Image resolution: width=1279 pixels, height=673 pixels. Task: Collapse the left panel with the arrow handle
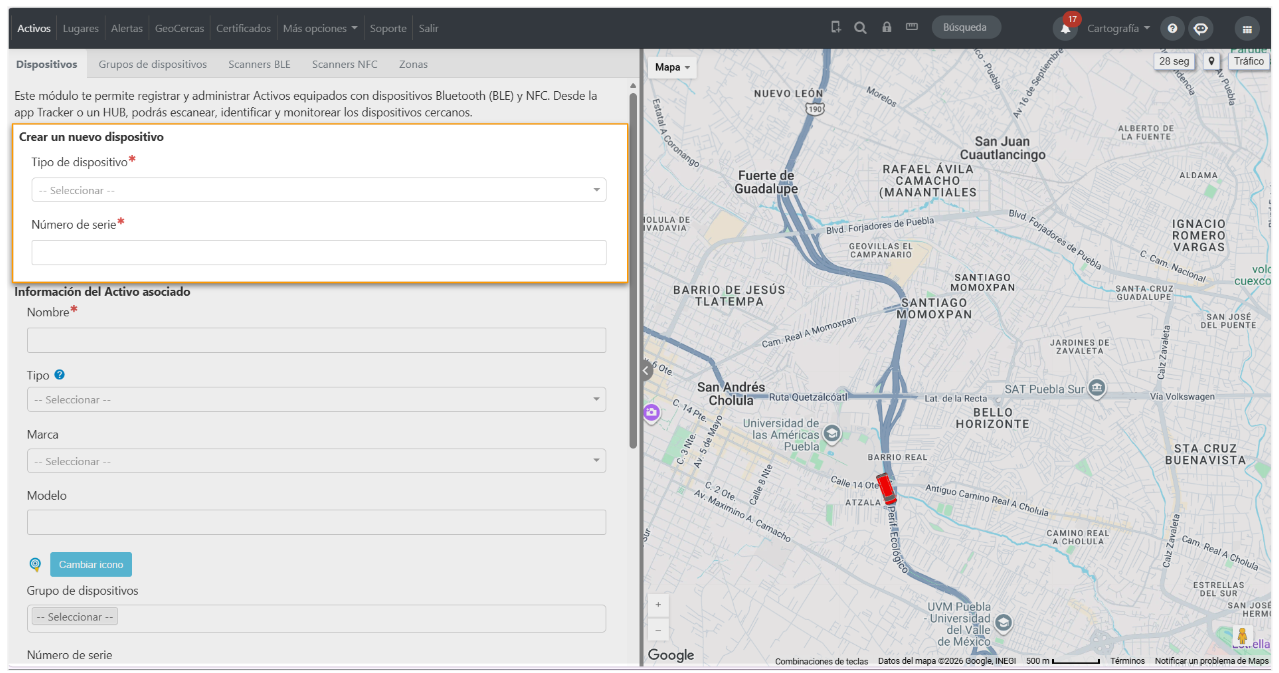point(646,371)
